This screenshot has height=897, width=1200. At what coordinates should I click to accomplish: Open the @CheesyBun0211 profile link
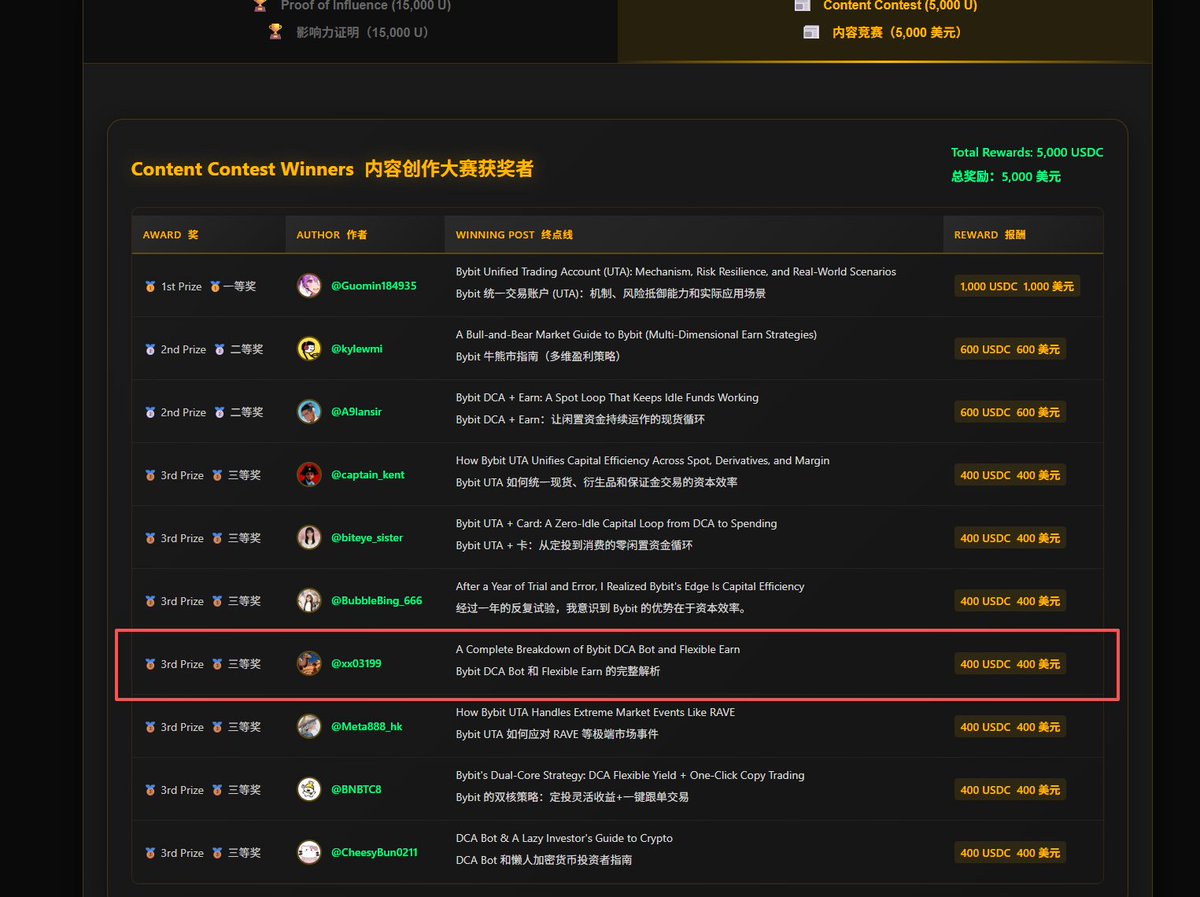pos(375,853)
